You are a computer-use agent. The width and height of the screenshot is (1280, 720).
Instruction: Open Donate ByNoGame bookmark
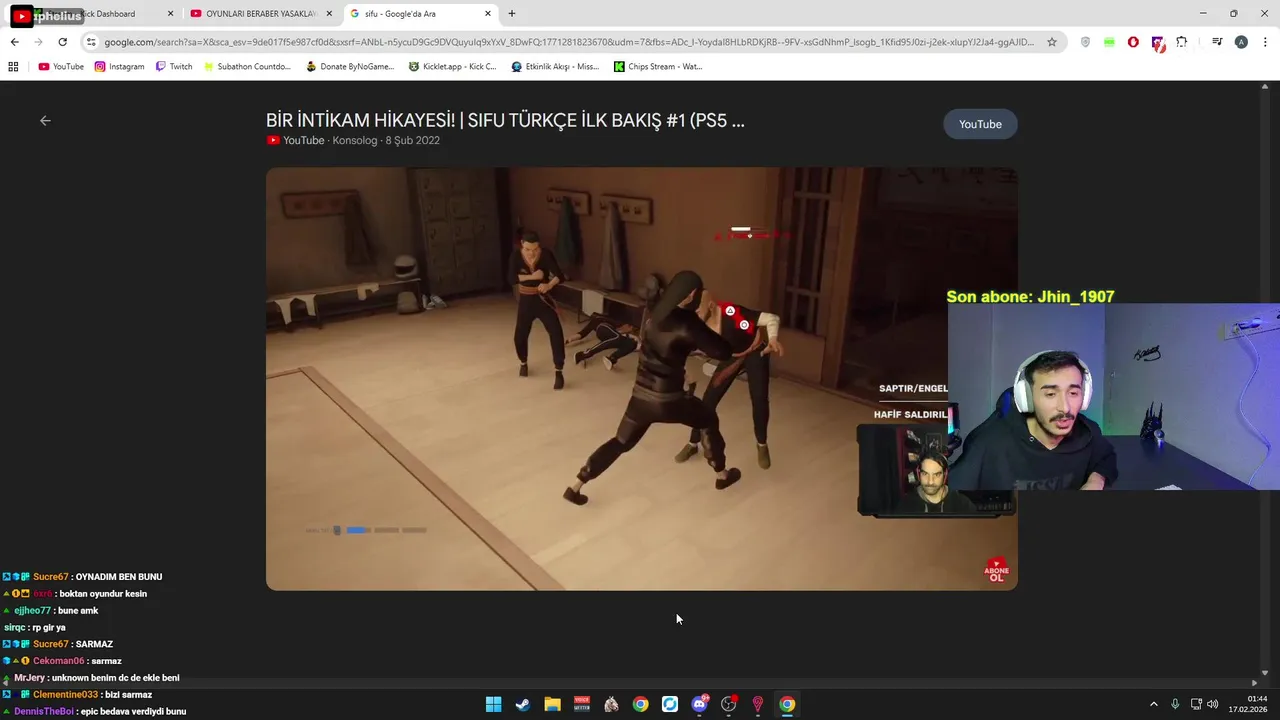[350, 67]
